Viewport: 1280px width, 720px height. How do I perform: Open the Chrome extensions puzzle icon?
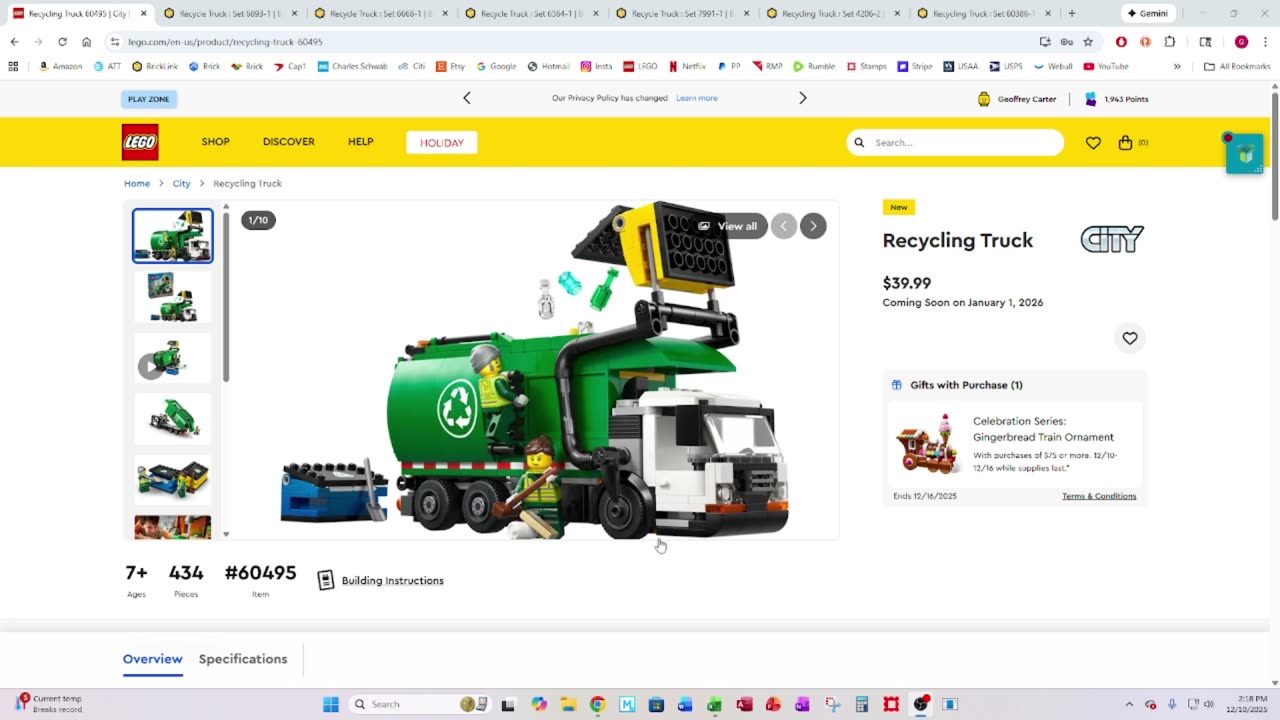1170,42
